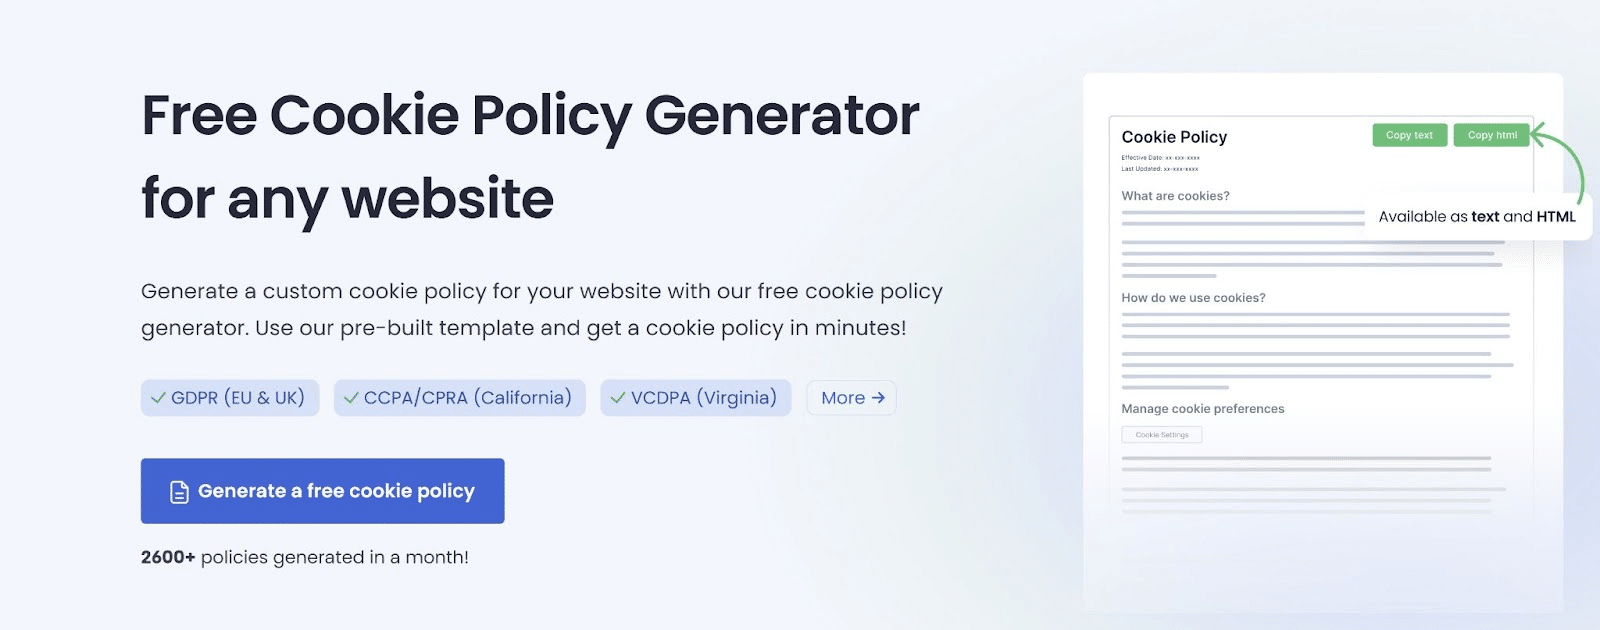Click the Last Updated line in the preview
This screenshot has height=630, width=1600.
tap(1159, 169)
